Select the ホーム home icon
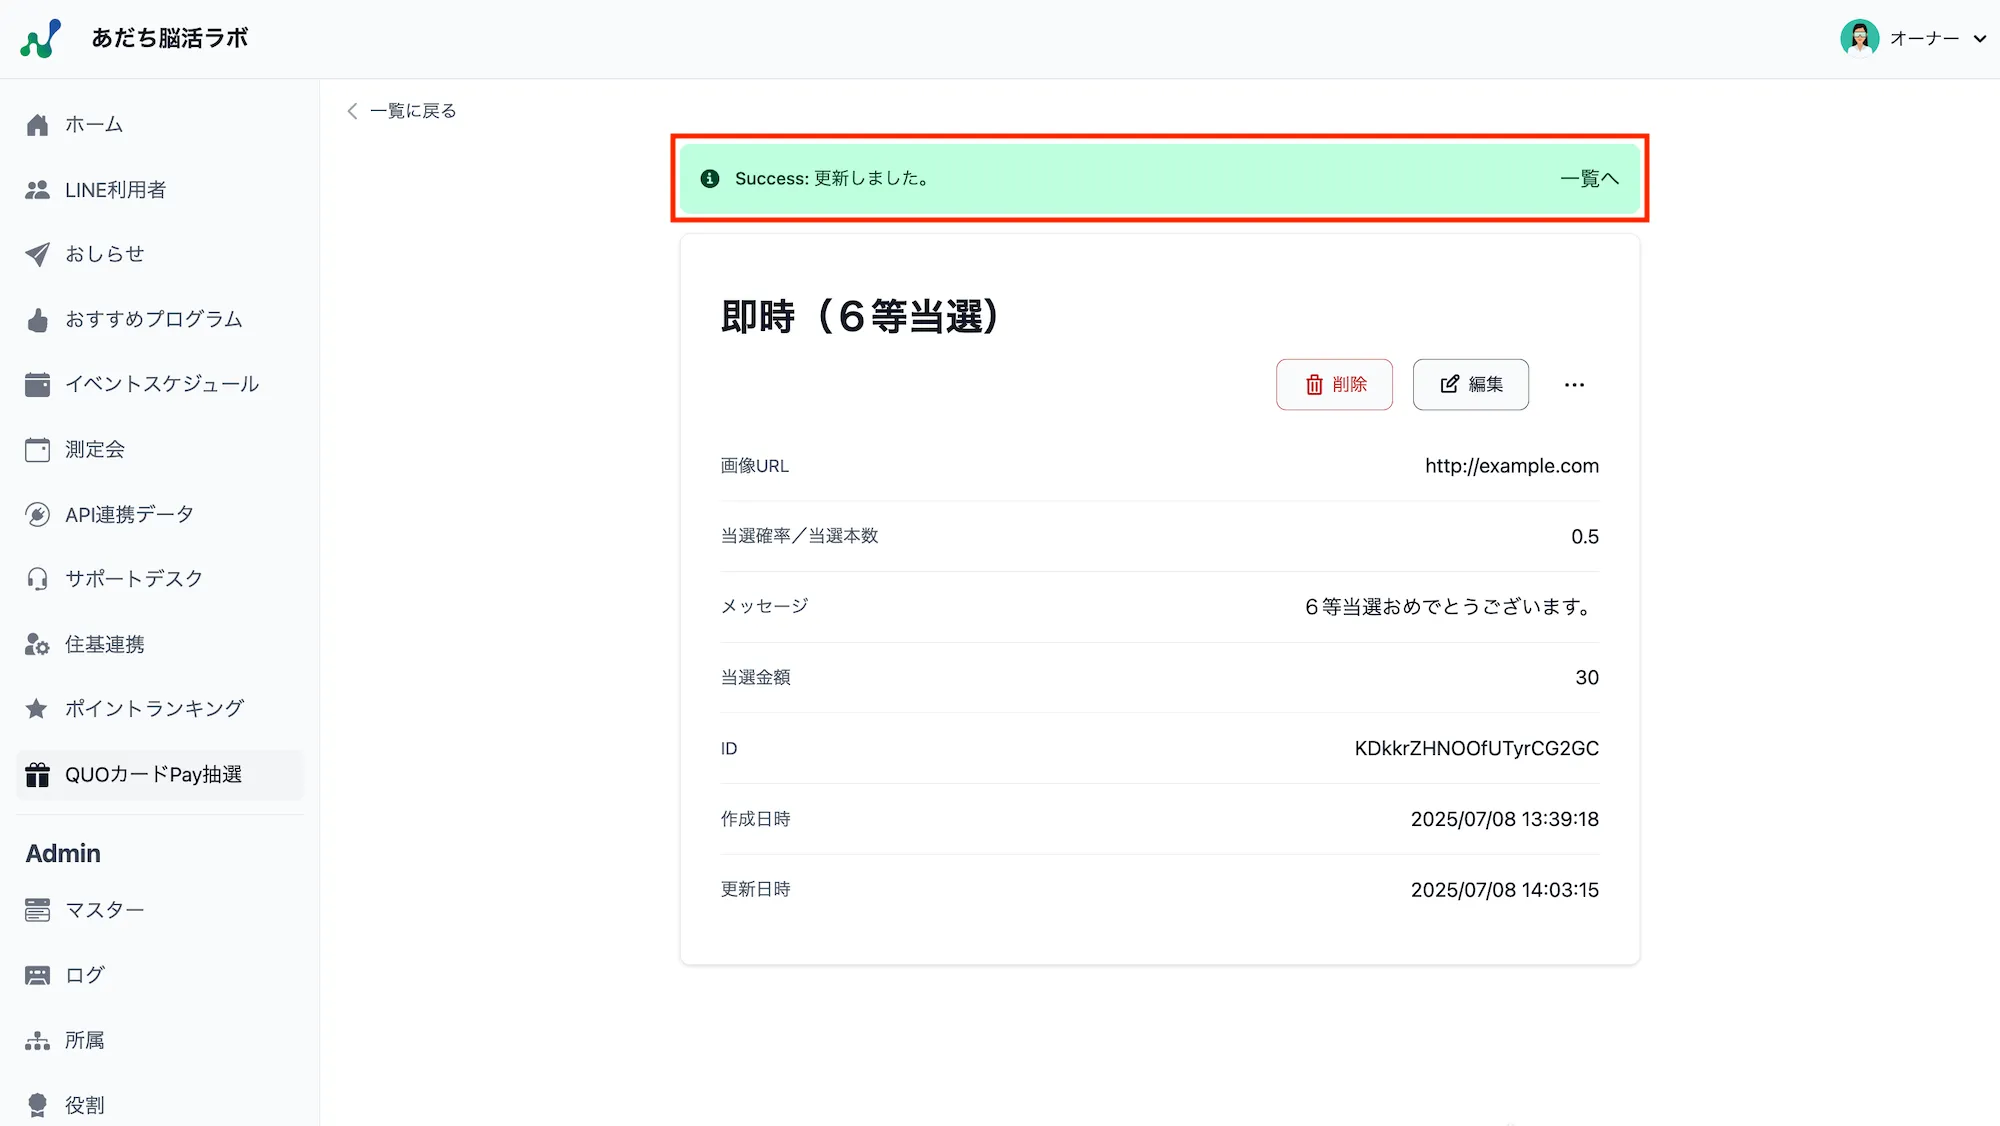This screenshot has height=1126, width=2000. (x=37, y=124)
